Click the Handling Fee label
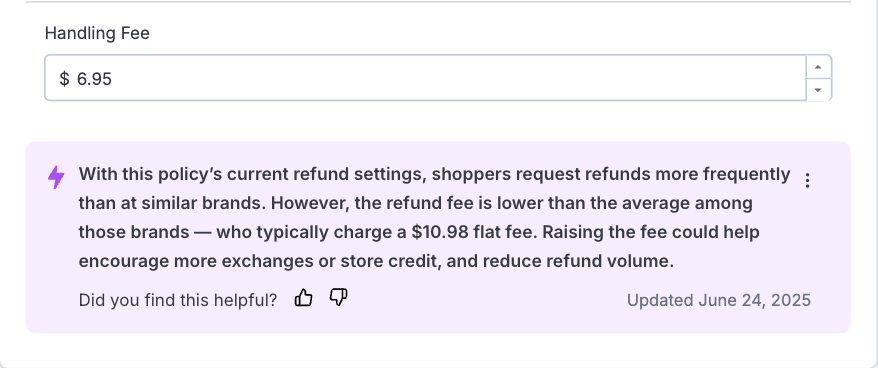Image resolution: width=878 pixels, height=368 pixels. (97, 34)
